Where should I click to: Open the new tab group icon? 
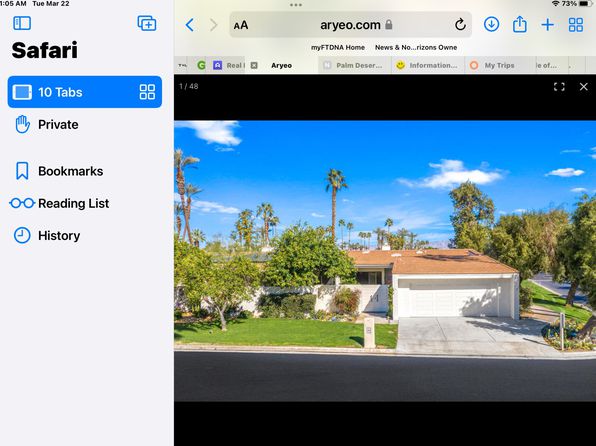[147, 24]
